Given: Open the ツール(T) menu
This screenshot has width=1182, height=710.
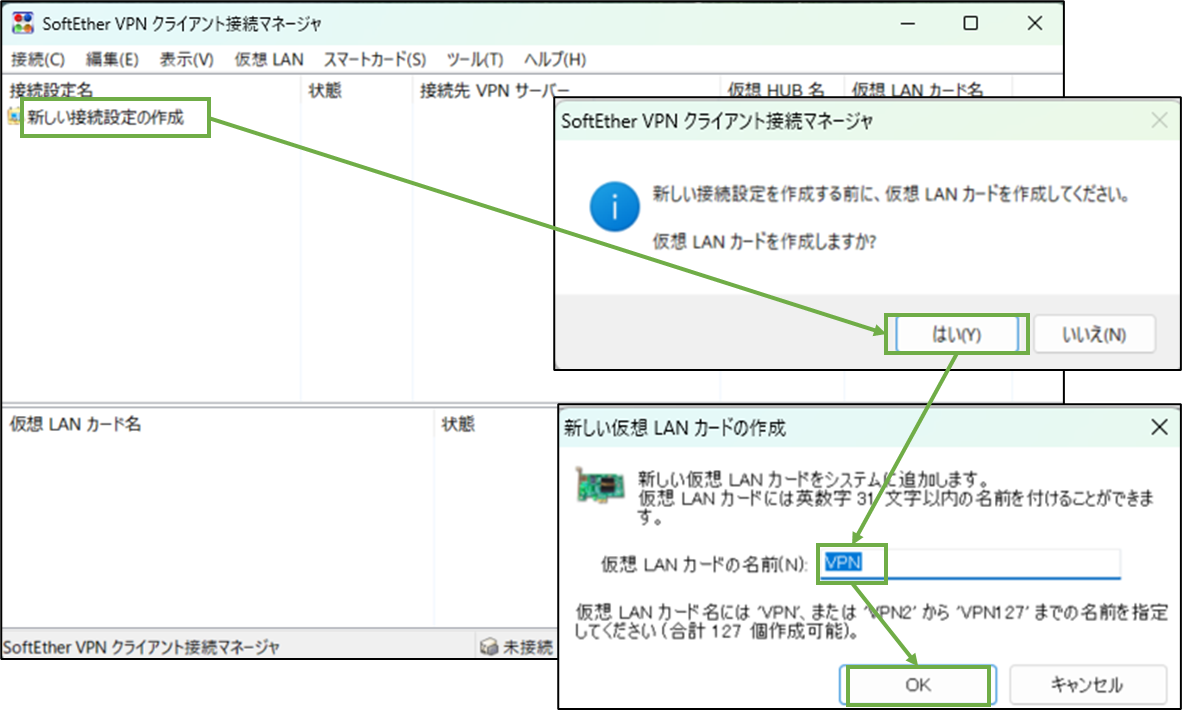Looking at the screenshot, I should coord(474,60).
